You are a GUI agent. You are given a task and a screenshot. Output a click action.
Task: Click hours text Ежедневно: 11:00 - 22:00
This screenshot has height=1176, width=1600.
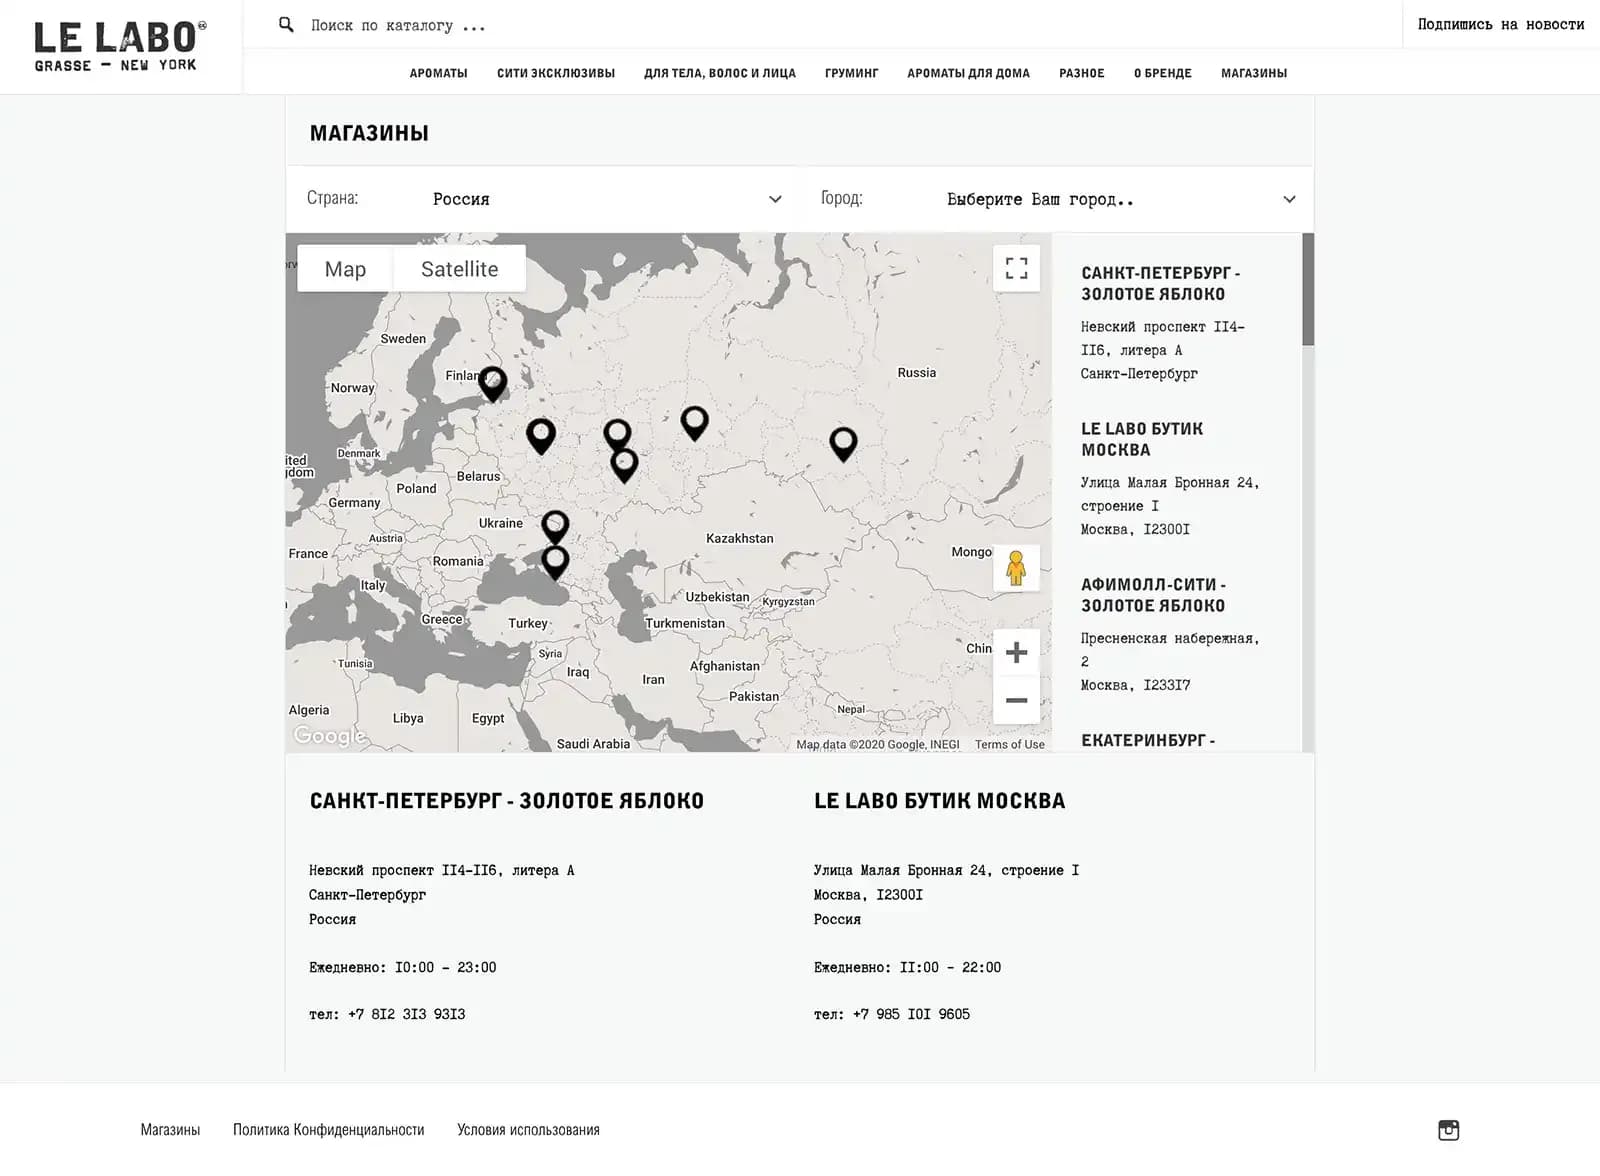(907, 967)
